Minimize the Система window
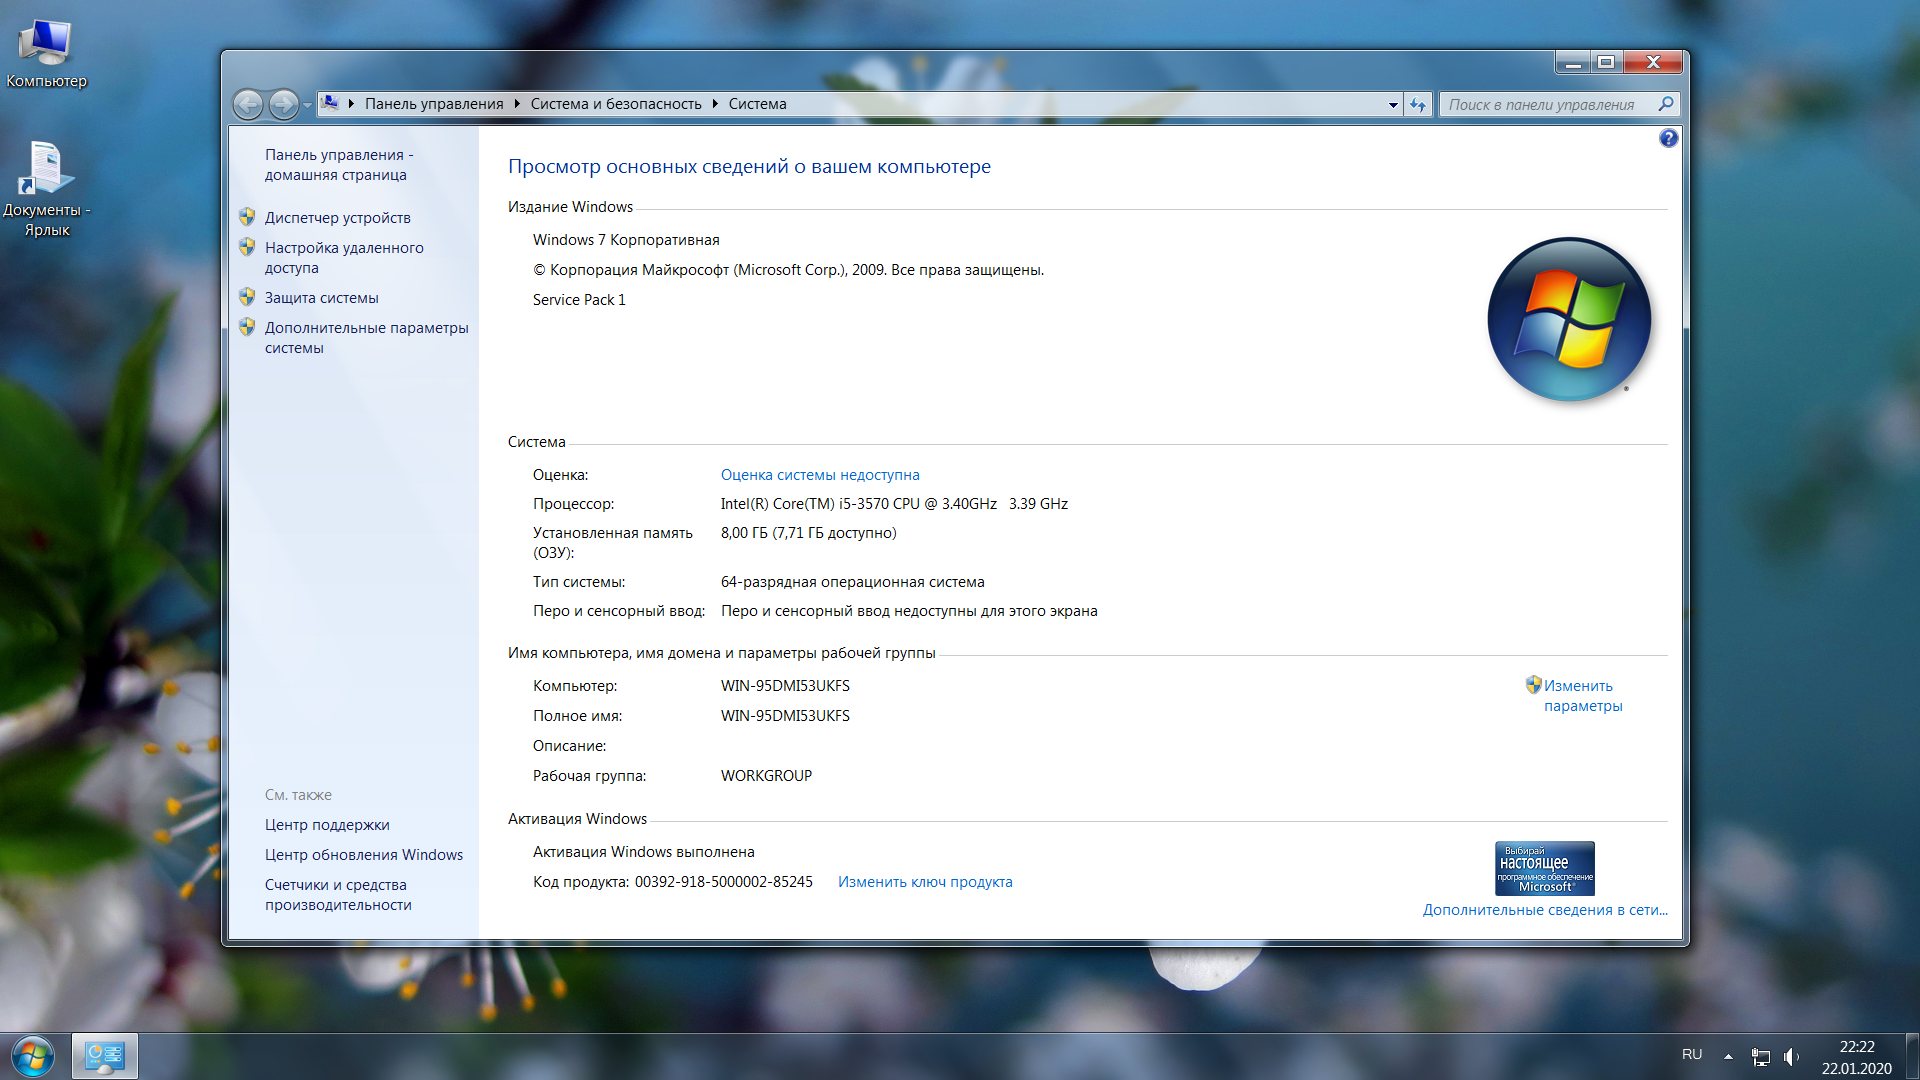The height and width of the screenshot is (1080, 1920). (x=1573, y=62)
